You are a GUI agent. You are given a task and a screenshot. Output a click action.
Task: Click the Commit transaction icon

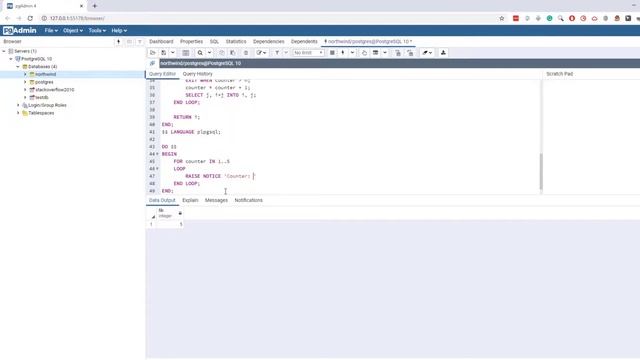coord(398,53)
